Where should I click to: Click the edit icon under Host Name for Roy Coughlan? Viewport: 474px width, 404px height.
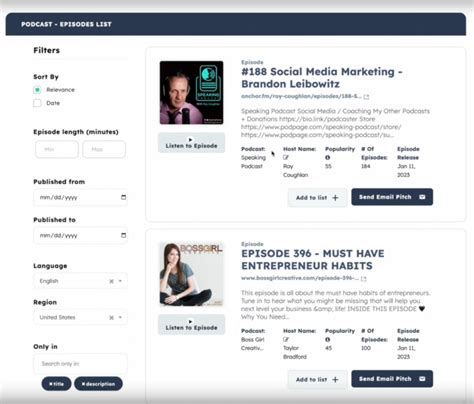[x=286, y=157]
